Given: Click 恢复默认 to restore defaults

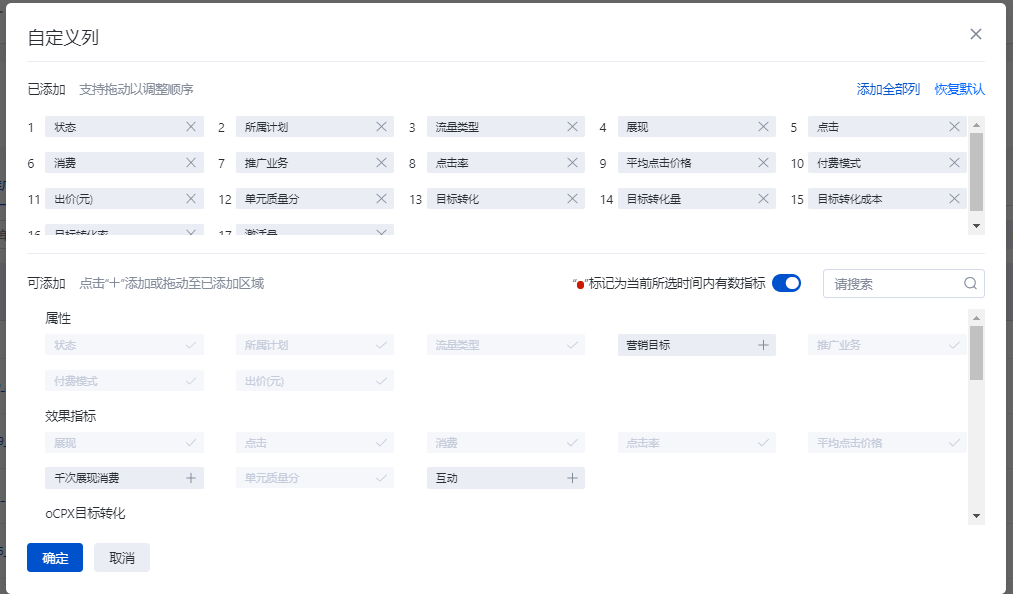Looking at the screenshot, I should tap(959, 89).
